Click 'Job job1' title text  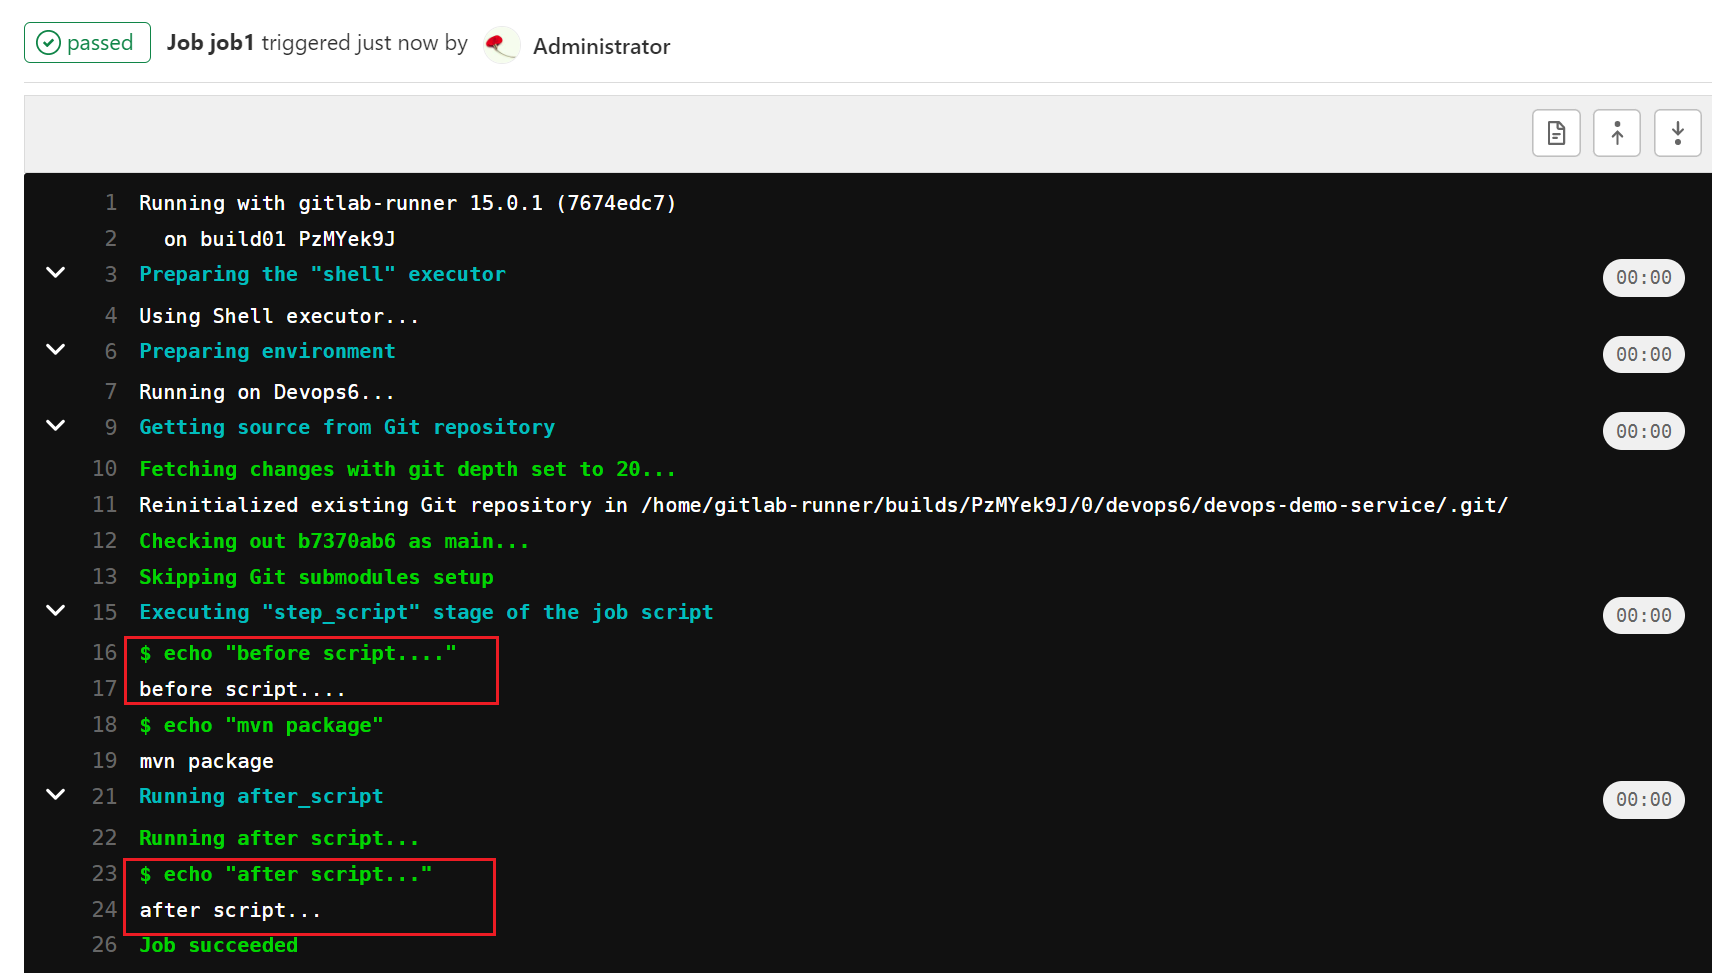(210, 43)
